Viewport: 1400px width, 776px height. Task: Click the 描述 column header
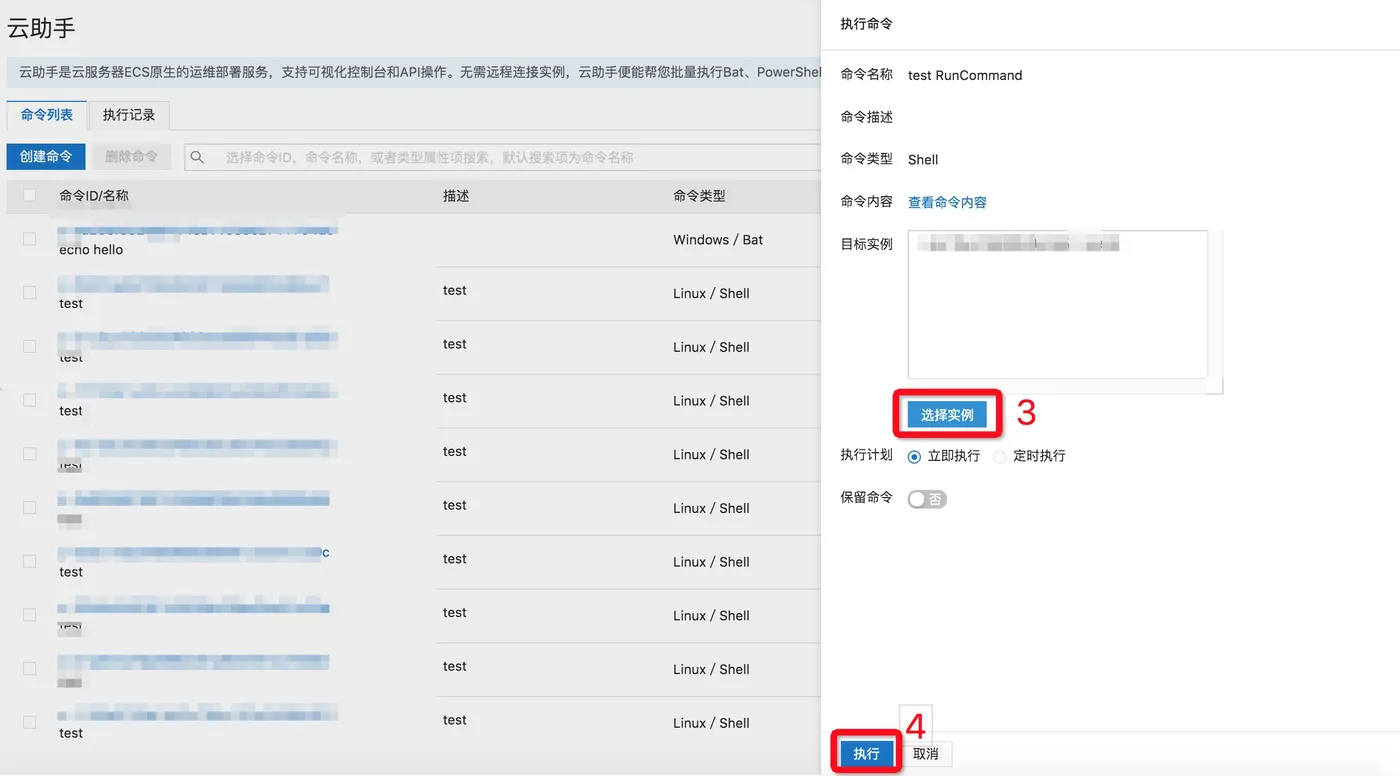tap(456, 196)
